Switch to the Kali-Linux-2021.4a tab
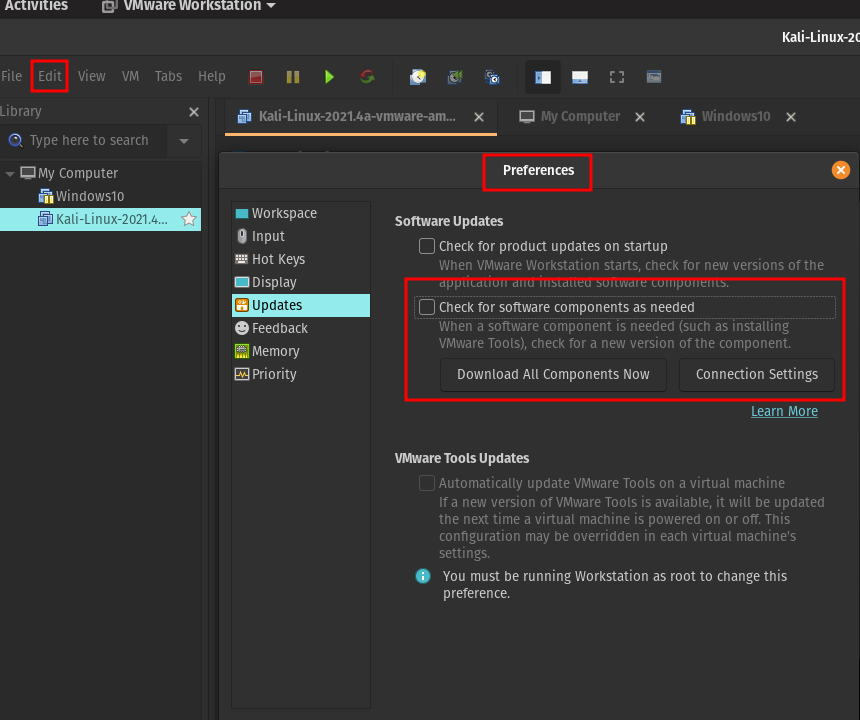 [x=360, y=117]
